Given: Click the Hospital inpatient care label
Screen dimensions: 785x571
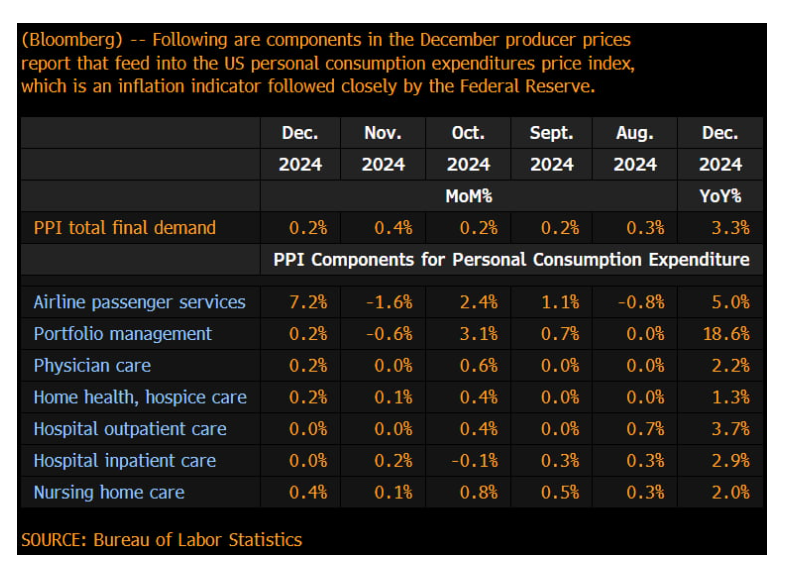Looking at the screenshot, I should coord(124,461).
